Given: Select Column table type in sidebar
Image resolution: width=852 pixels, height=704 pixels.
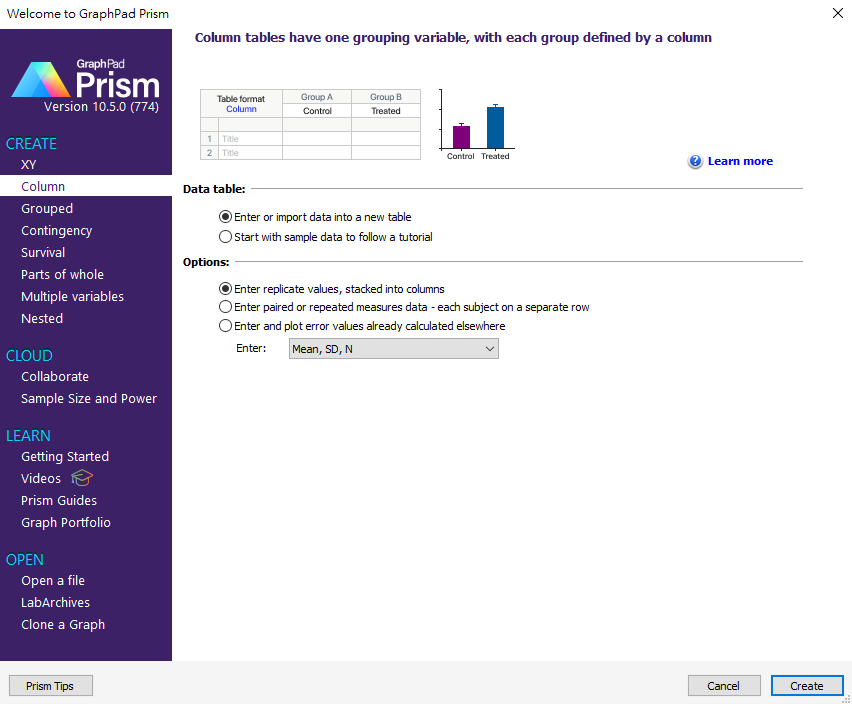Looking at the screenshot, I should (86, 186).
